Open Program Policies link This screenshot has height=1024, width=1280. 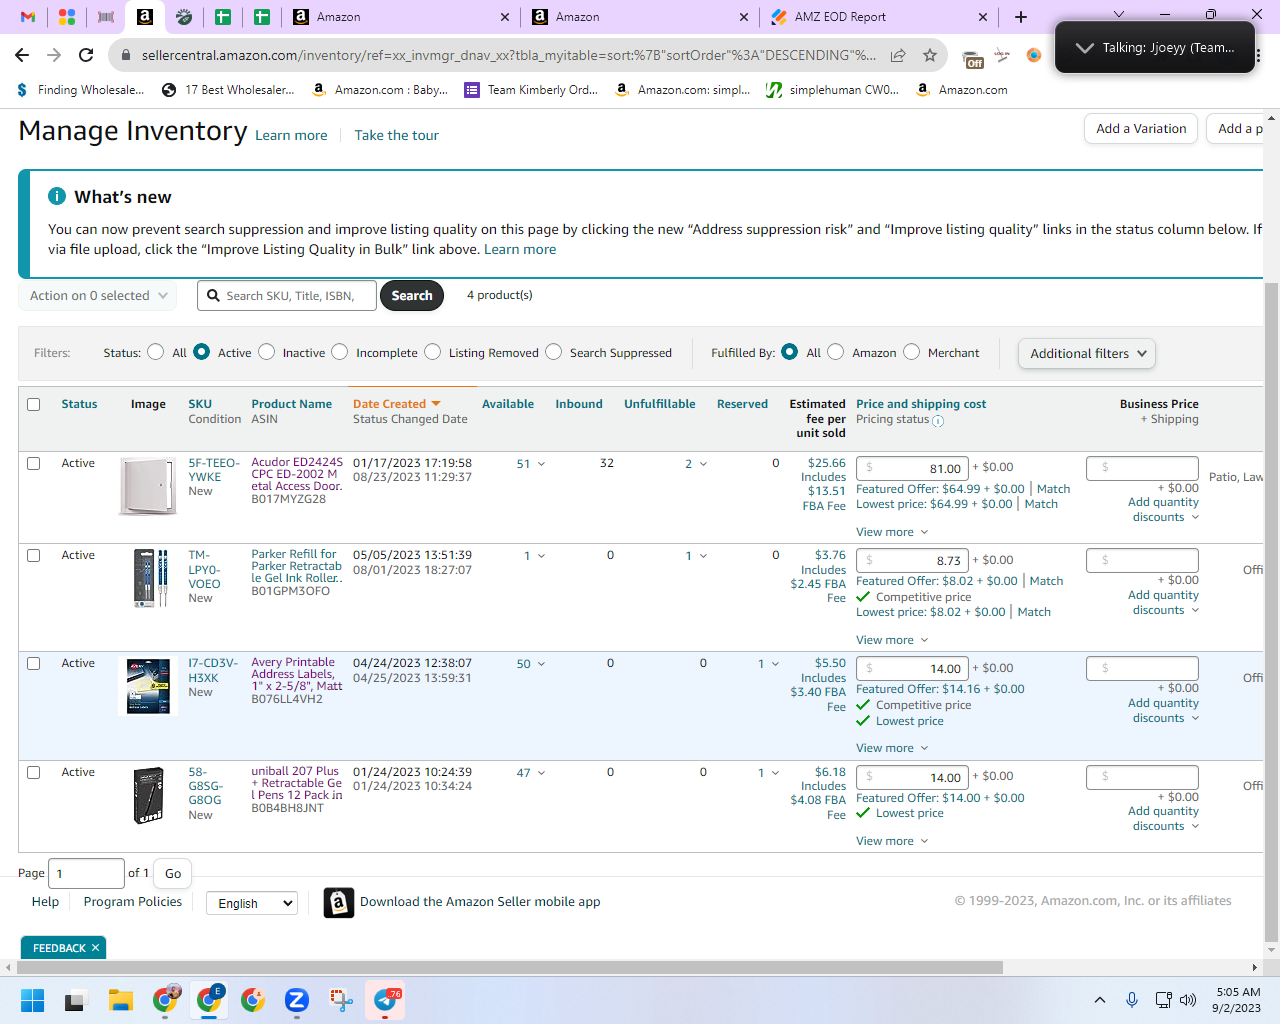click(x=133, y=902)
